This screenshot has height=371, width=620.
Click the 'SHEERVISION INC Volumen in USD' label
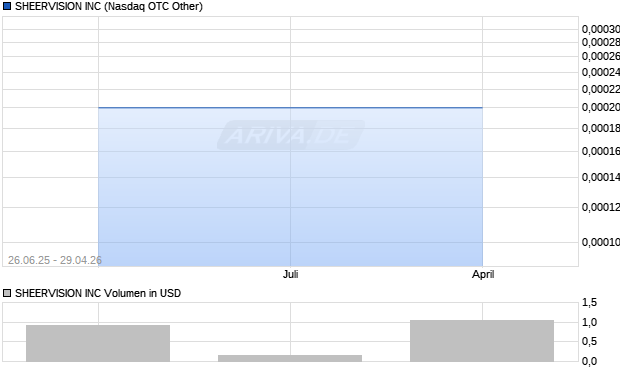(98, 293)
